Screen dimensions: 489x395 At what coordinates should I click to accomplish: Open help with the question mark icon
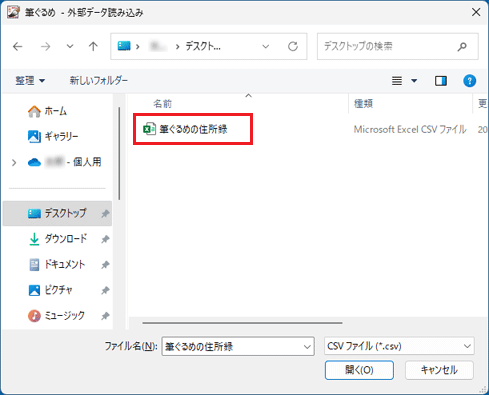[x=469, y=81]
